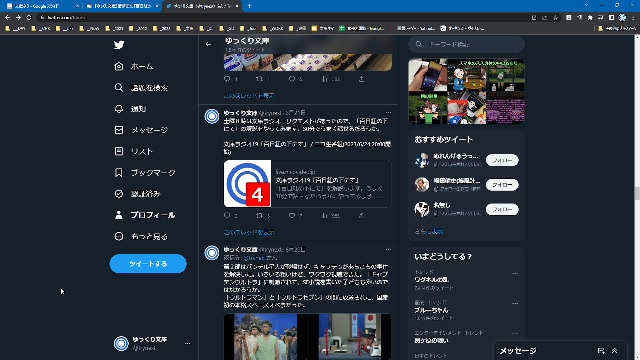The height and width of the screenshot is (360, 640).
Task: Open the tab search chevron in title bar
Action: [587, 5]
